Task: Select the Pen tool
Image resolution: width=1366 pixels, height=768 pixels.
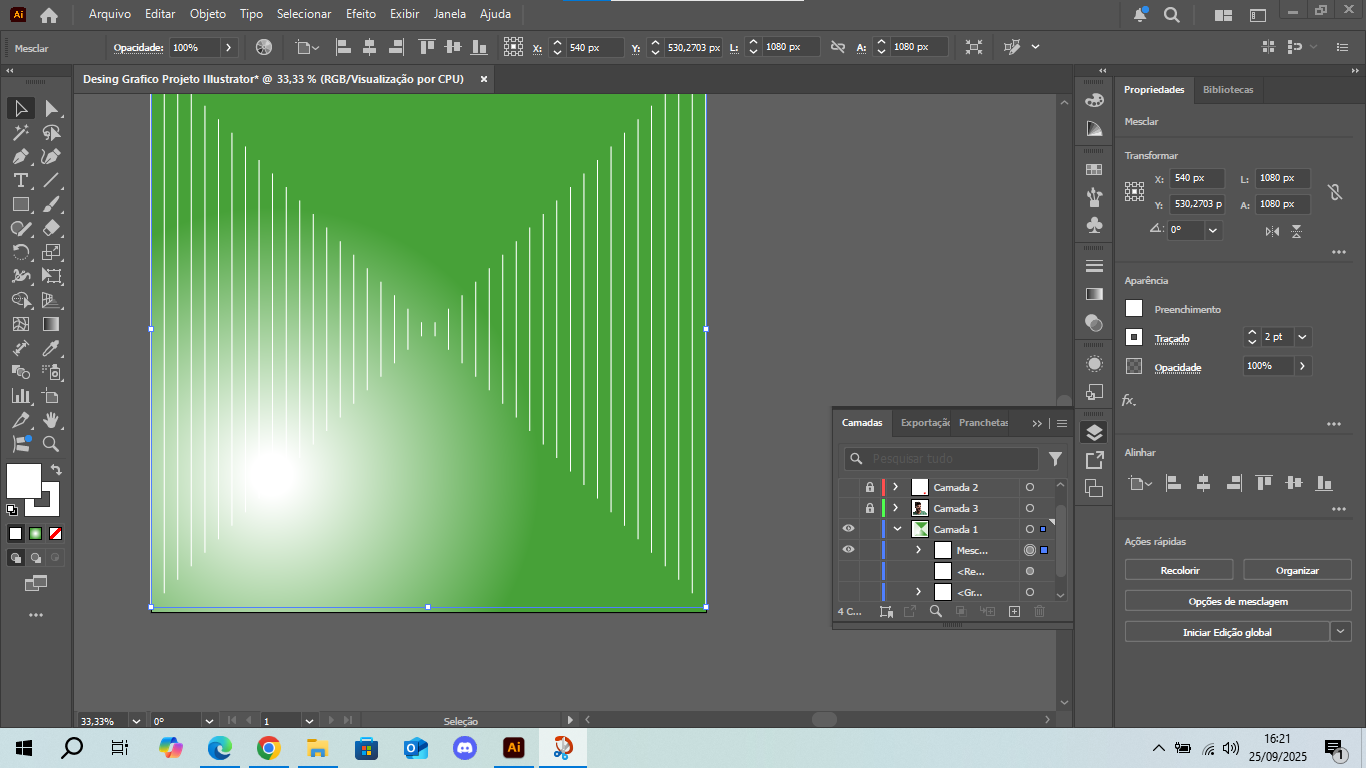Action: 21,156
